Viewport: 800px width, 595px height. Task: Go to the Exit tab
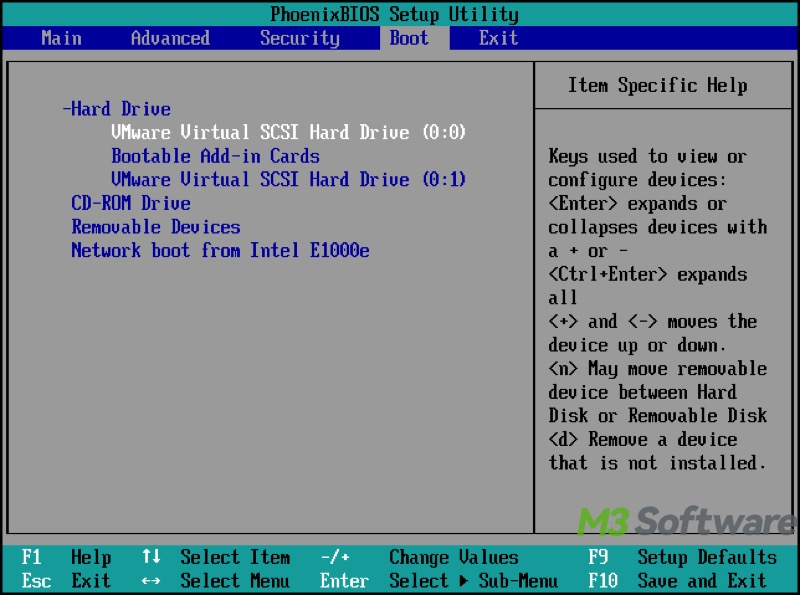[498, 38]
